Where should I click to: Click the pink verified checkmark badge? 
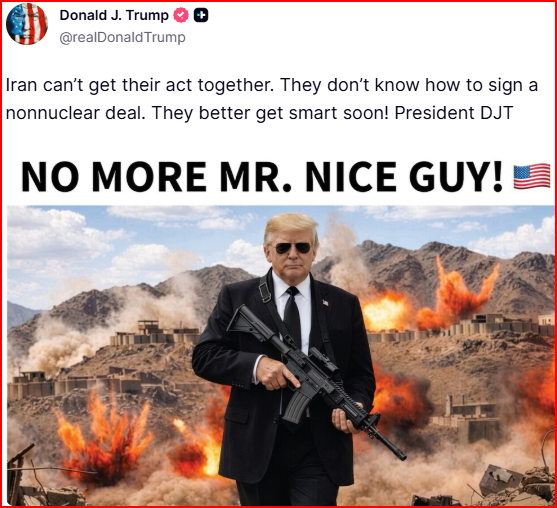click(x=181, y=15)
